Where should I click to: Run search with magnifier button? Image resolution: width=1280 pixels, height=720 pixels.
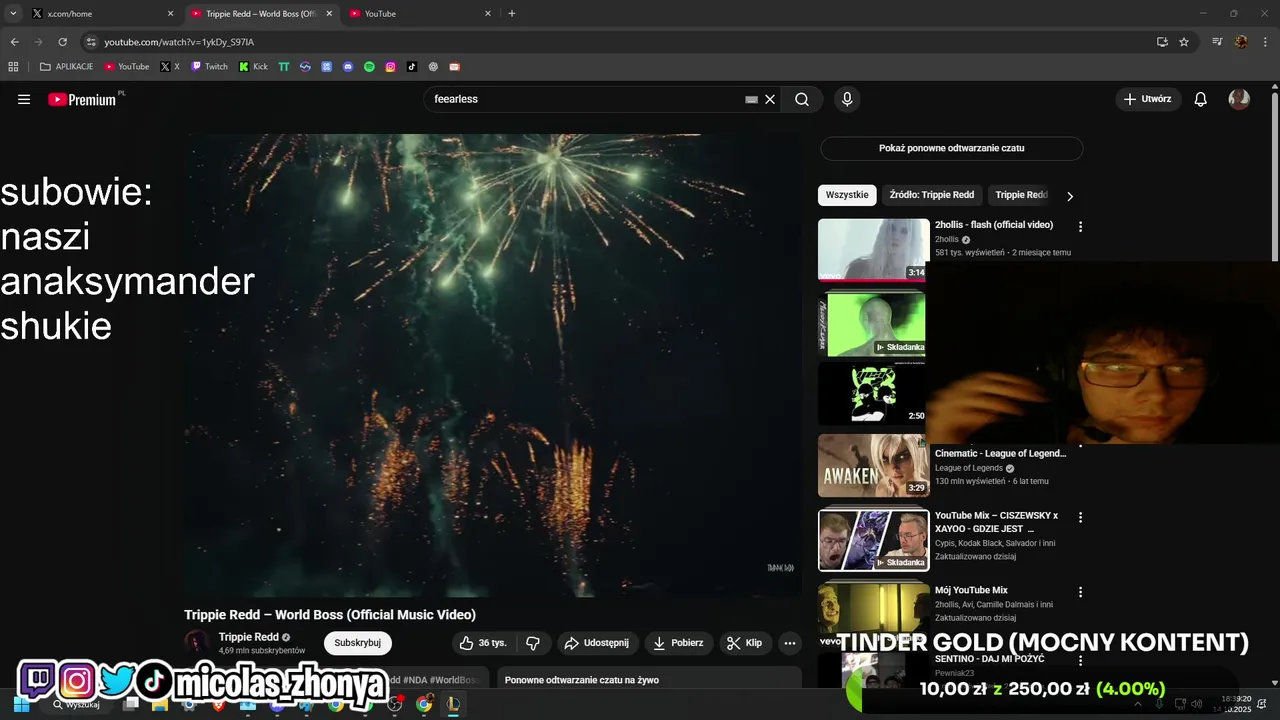(802, 99)
